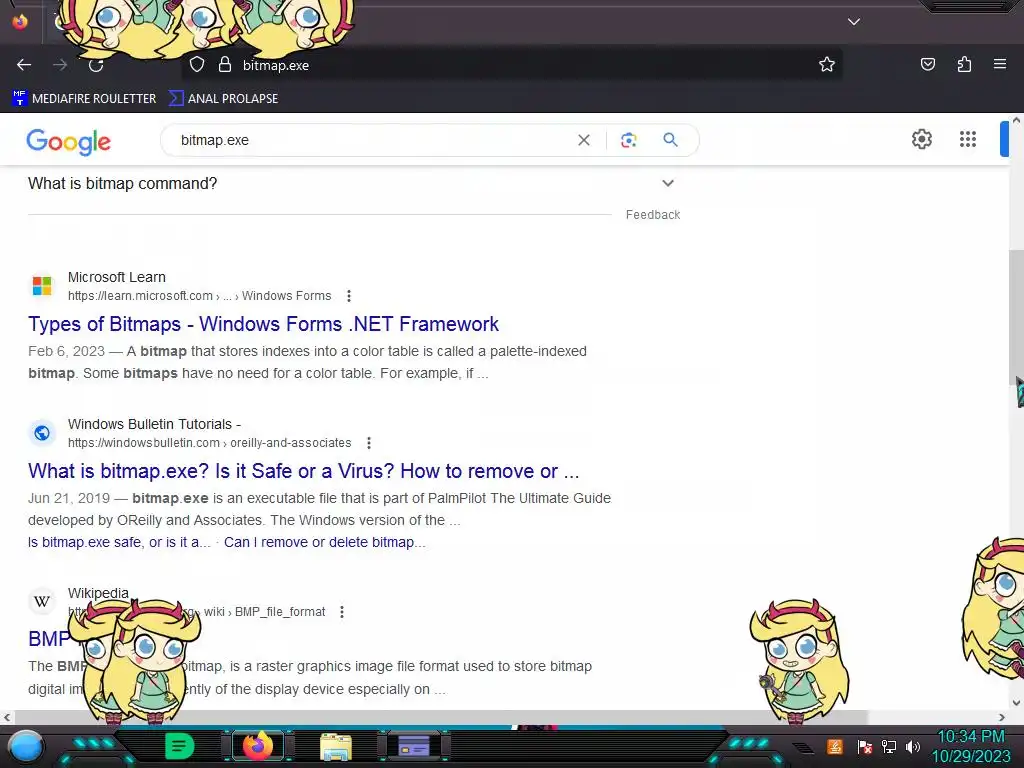Open MEDIAFIRE ROULETTER bookmark
1024x768 pixels.
tap(84, 99)
